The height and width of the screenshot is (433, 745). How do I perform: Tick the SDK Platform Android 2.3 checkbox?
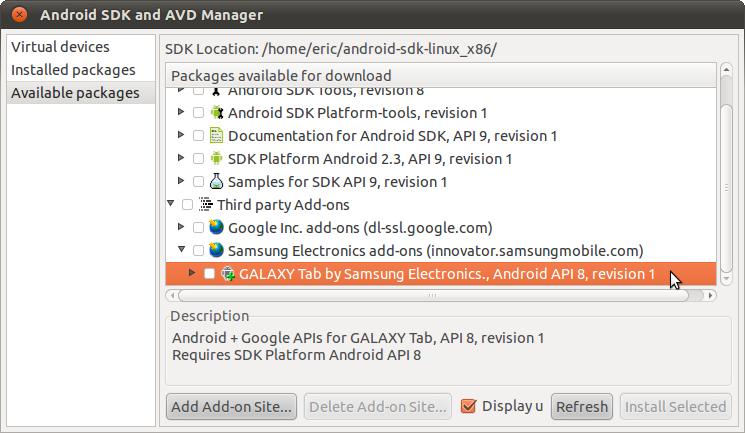click(x=198, y=158)
